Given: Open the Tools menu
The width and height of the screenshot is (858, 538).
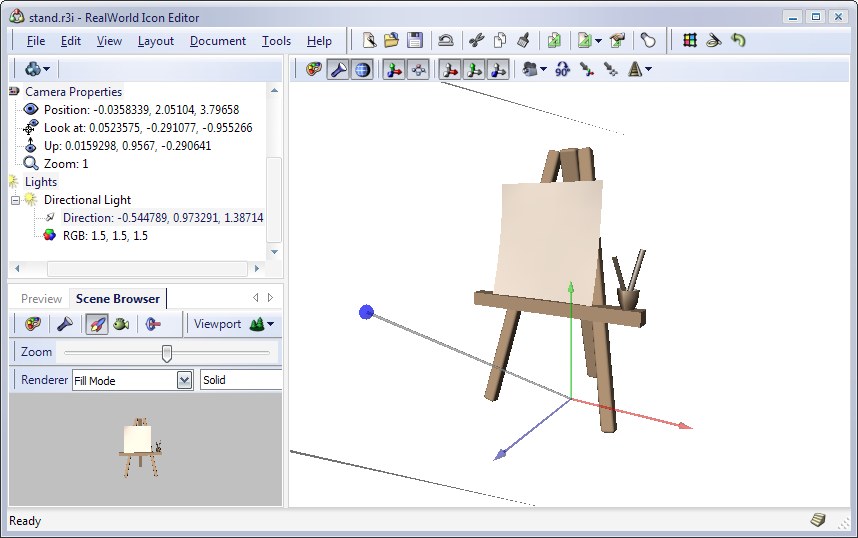Looking at the screenshot, I should point(276,41).
